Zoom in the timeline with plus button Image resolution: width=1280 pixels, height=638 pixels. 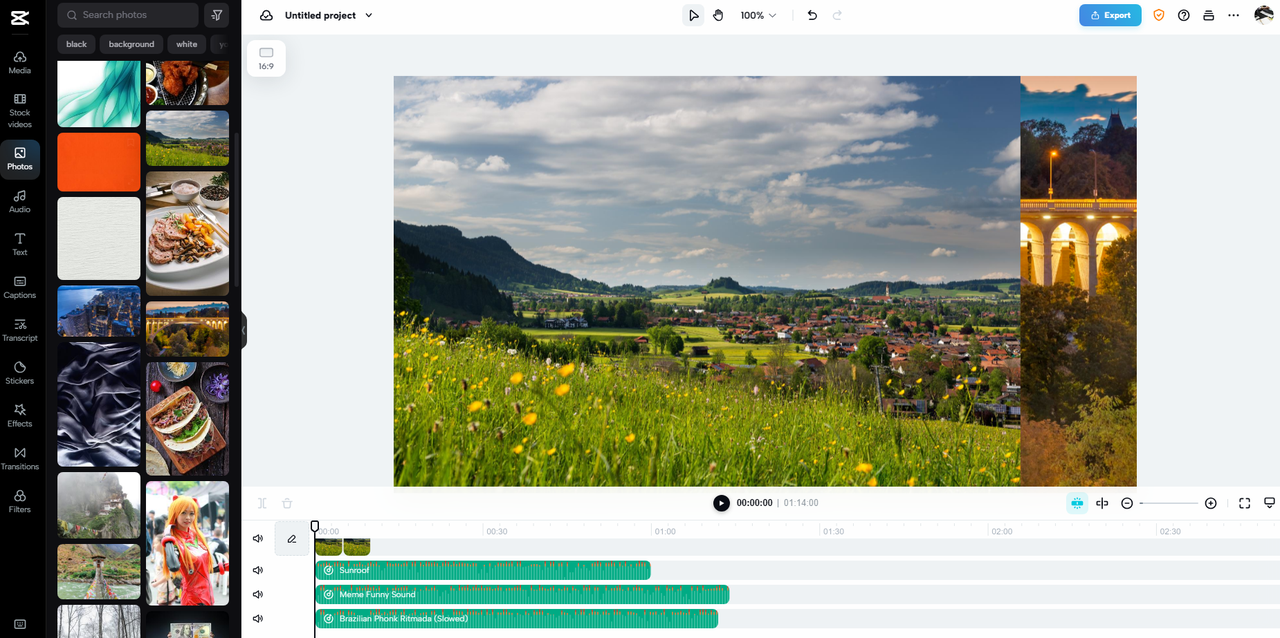1211,503
